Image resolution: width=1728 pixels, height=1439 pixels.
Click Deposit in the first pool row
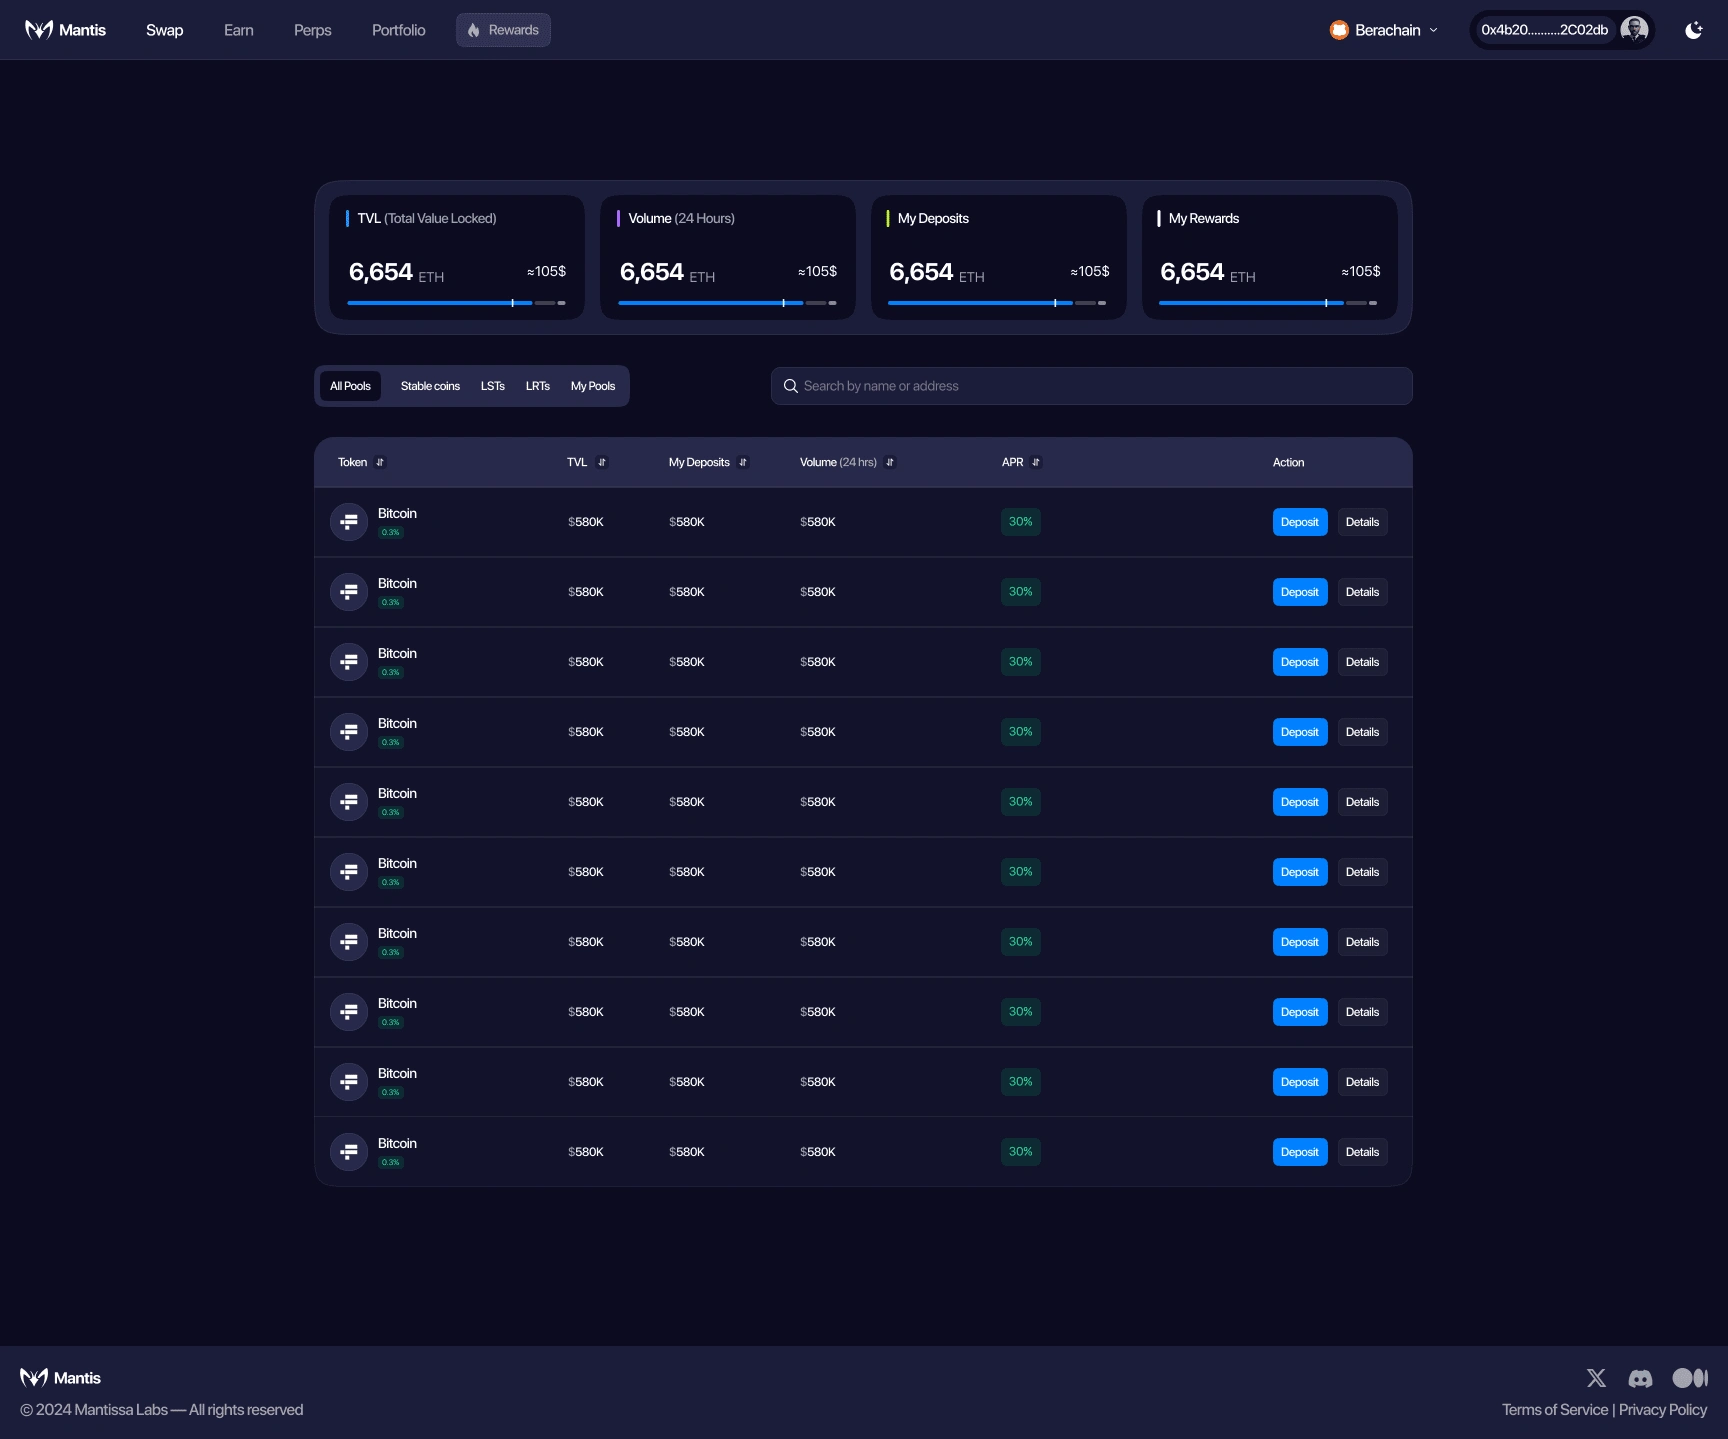coord(1300,522)
